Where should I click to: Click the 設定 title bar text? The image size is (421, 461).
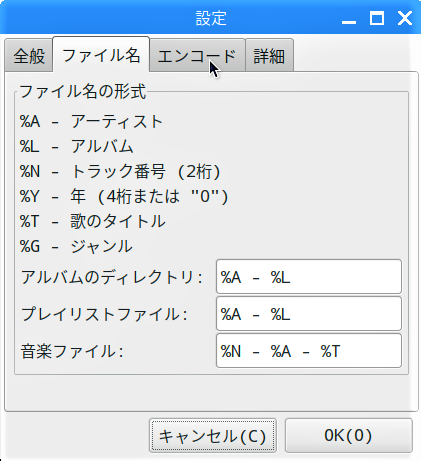[211, 18]
